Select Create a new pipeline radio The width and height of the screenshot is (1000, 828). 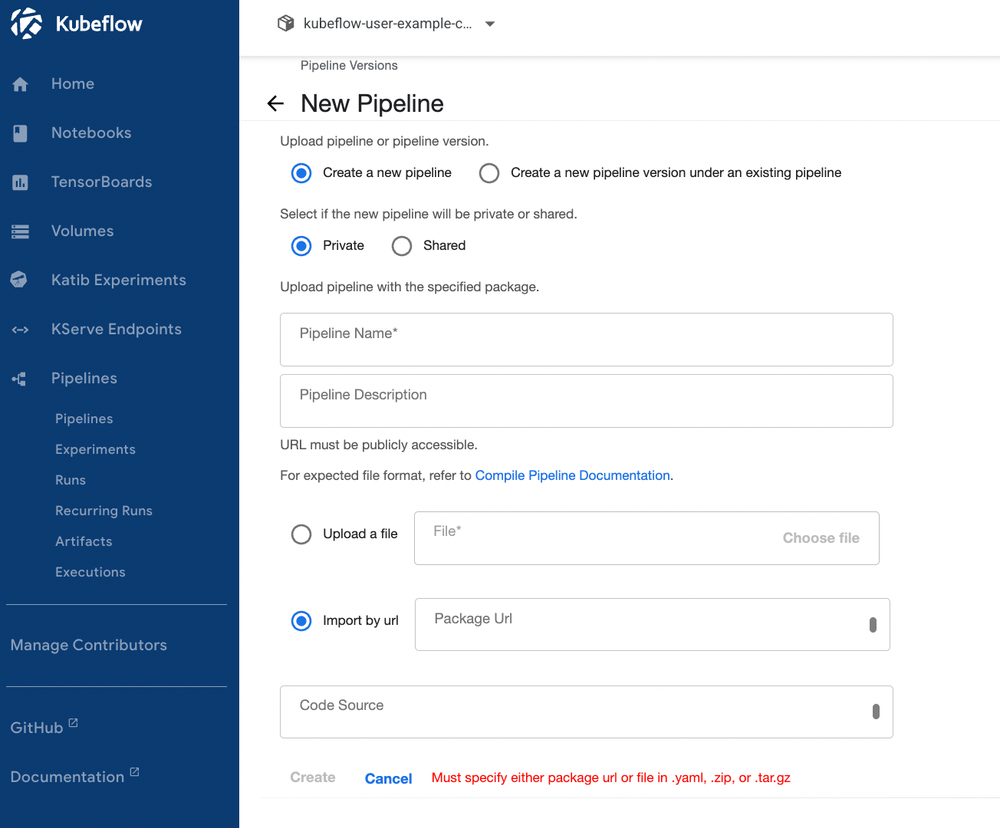tap(301, 173)
